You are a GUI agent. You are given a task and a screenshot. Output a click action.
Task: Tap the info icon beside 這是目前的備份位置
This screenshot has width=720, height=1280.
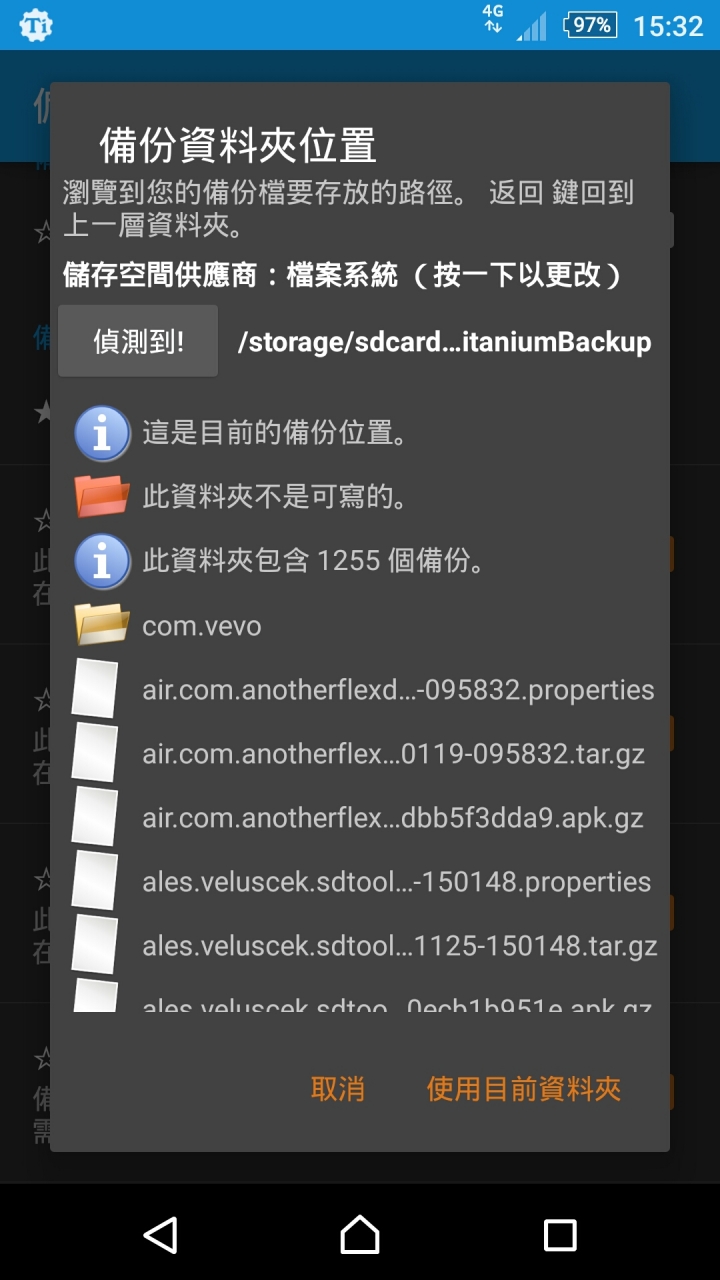click(x=102, y=434)
